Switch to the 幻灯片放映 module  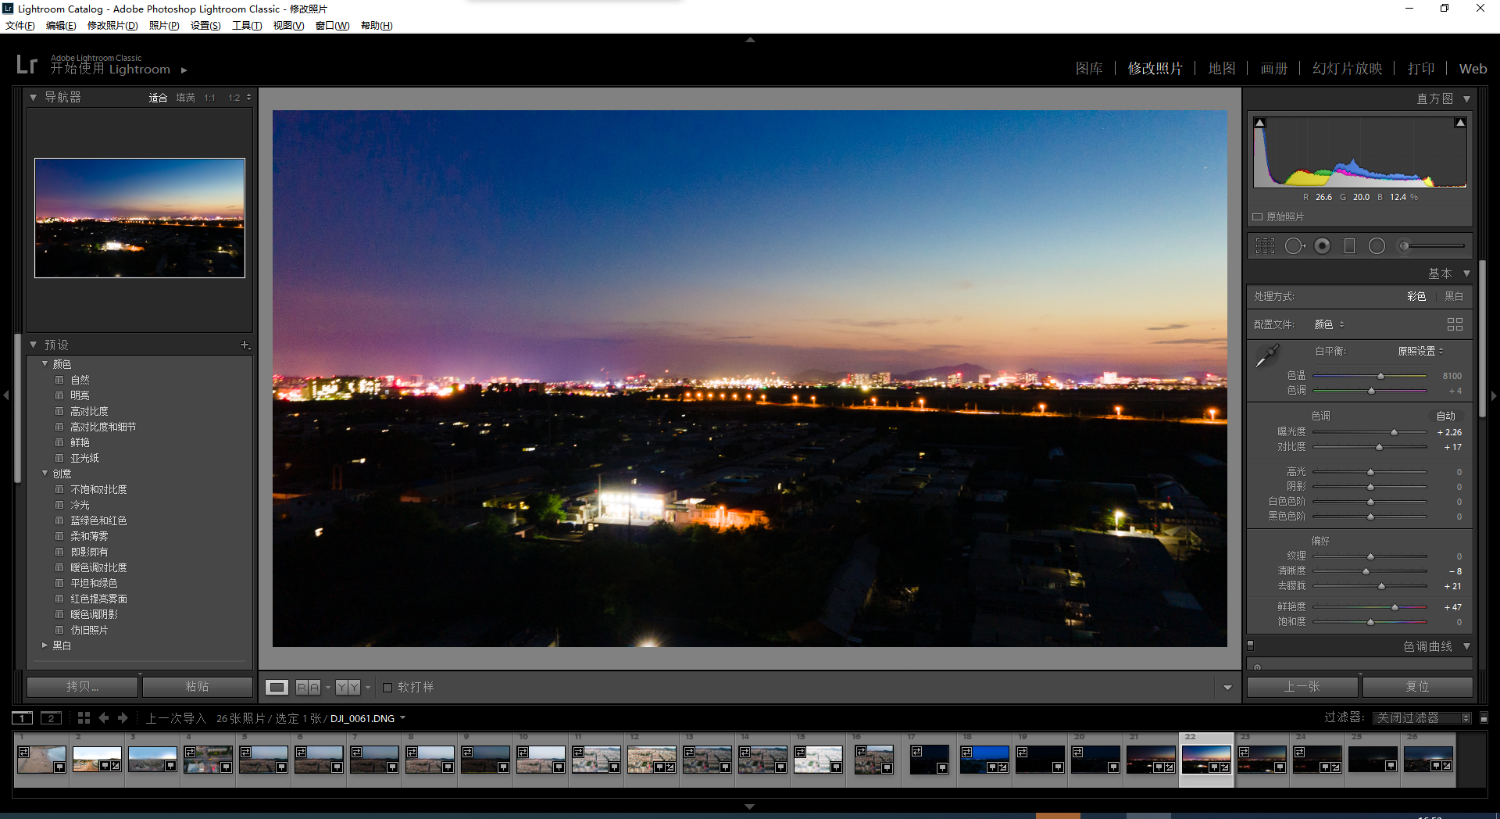click(1347, 69)
